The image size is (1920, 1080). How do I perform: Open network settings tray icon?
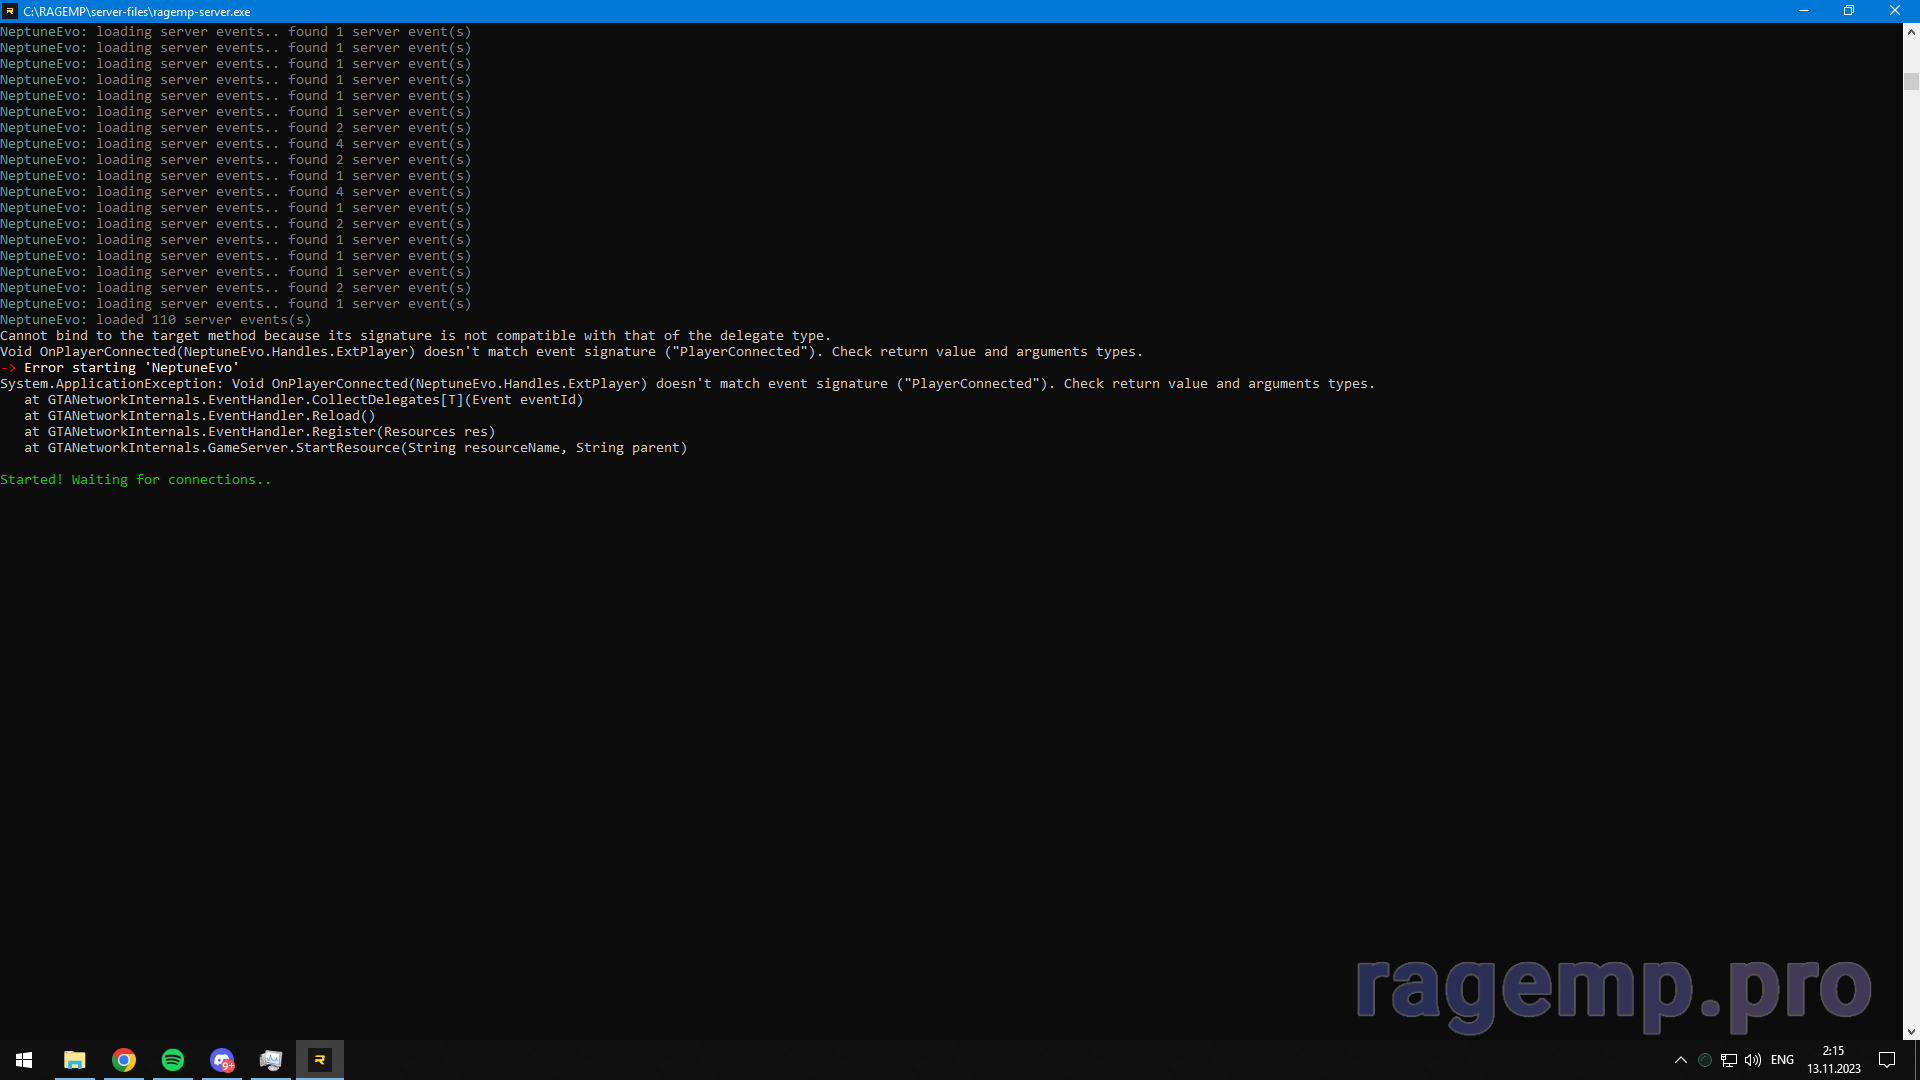click(1729, 1060)
